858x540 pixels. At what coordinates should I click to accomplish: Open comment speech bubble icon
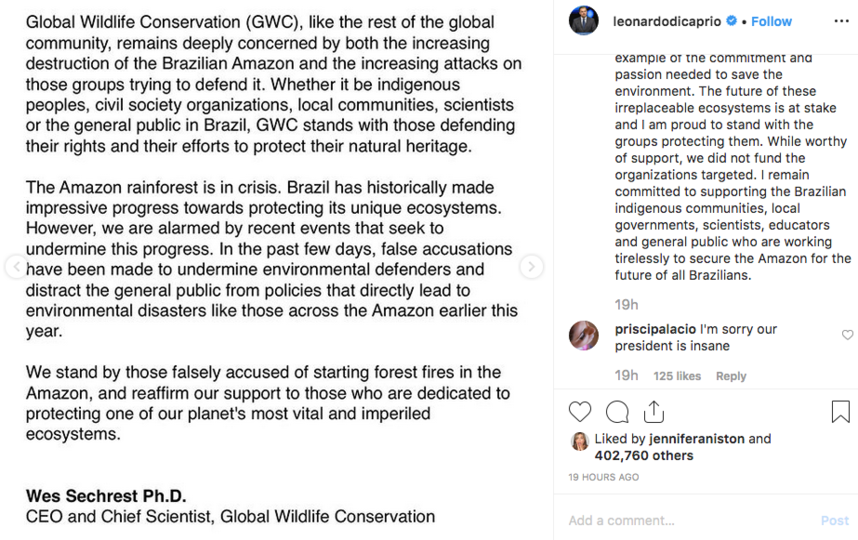click(x=617, y=412)
